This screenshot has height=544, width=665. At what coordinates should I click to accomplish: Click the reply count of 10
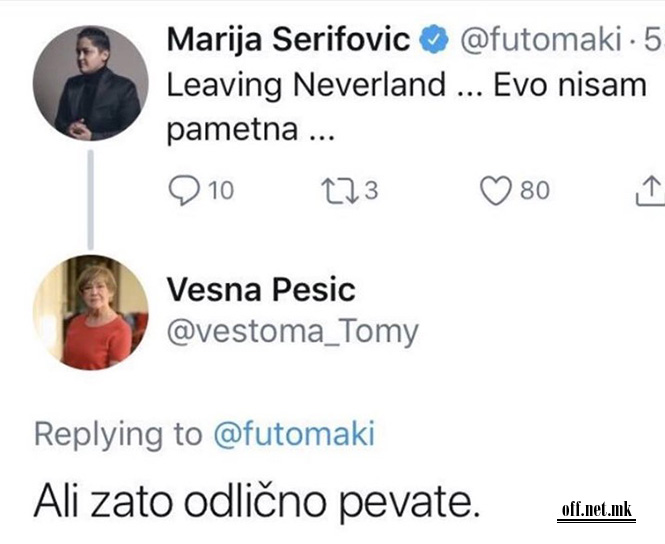point(220,190)
